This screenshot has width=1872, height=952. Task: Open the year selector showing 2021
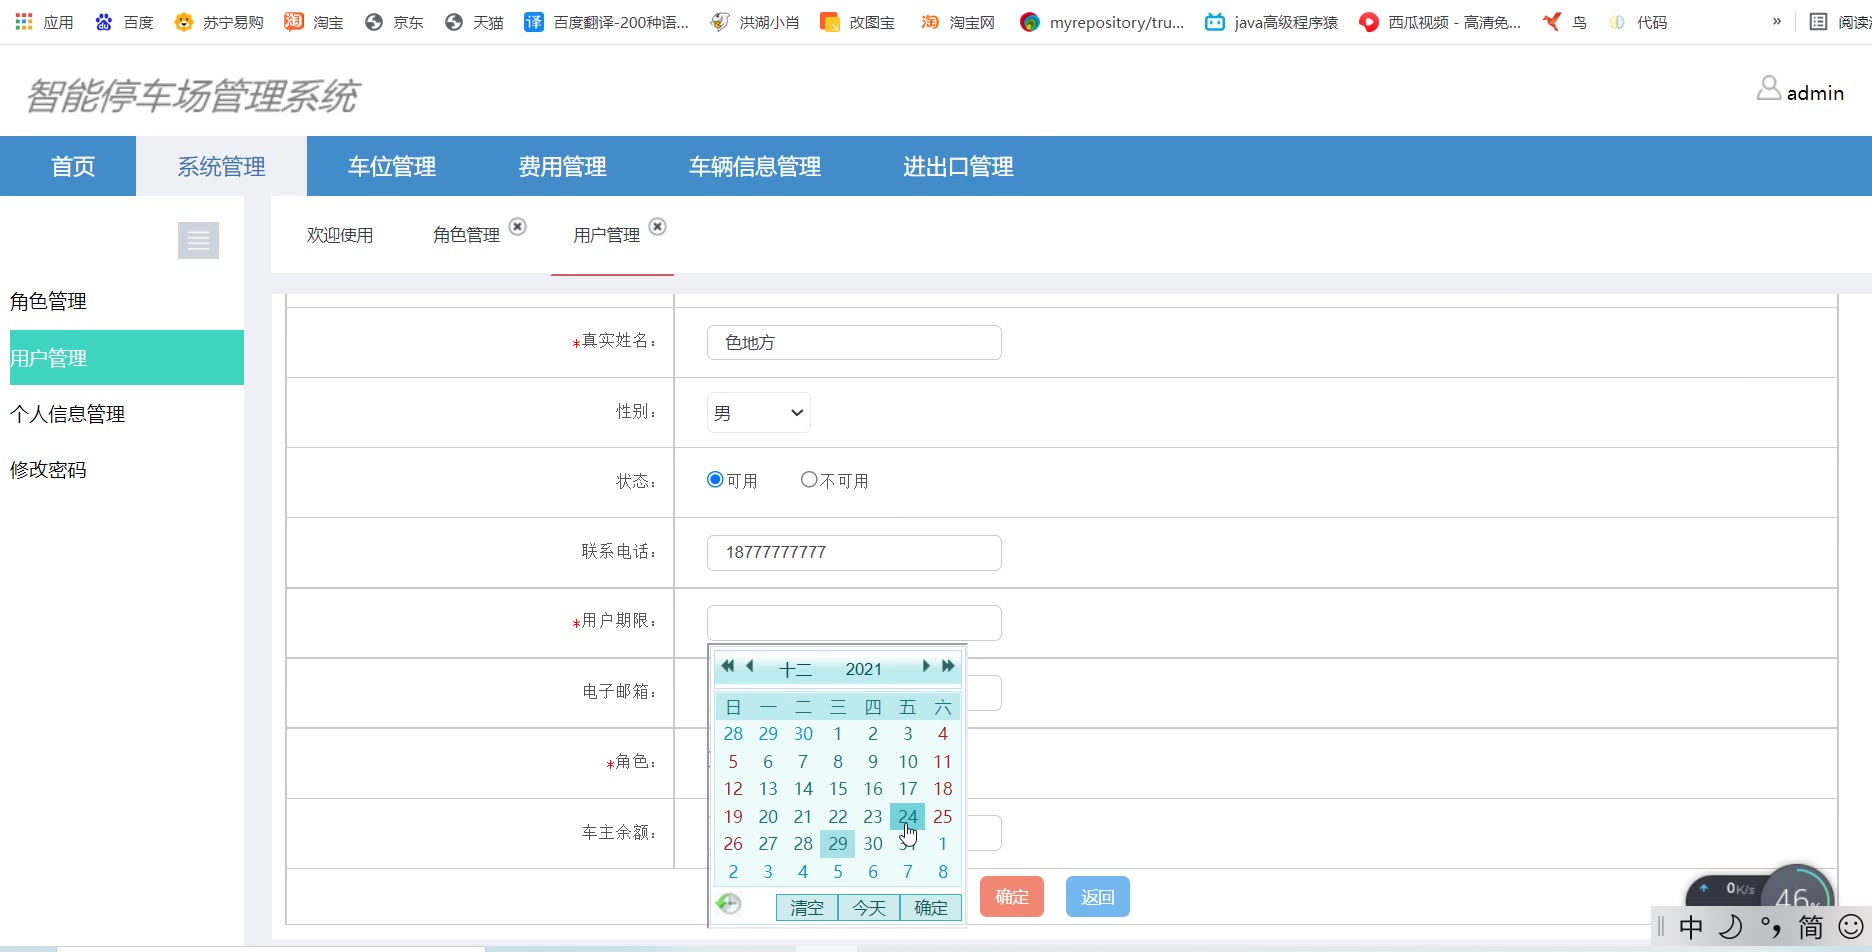[x=863, y=669]
